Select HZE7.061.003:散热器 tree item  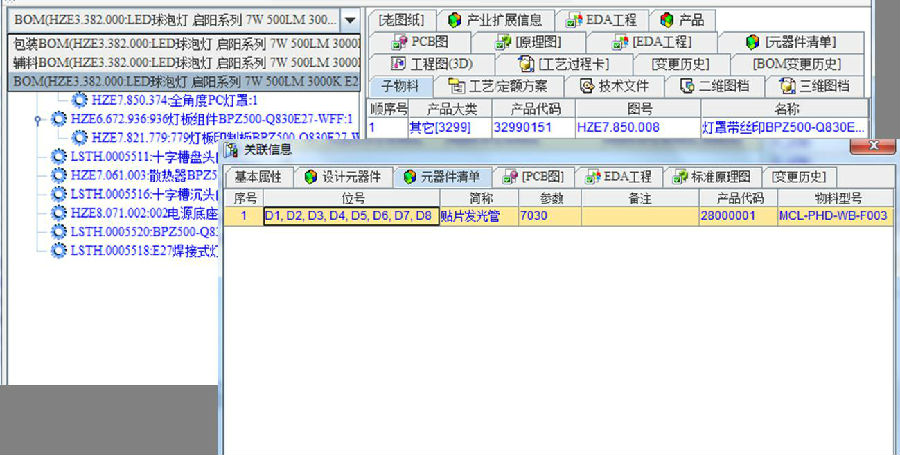coord(144,175)
